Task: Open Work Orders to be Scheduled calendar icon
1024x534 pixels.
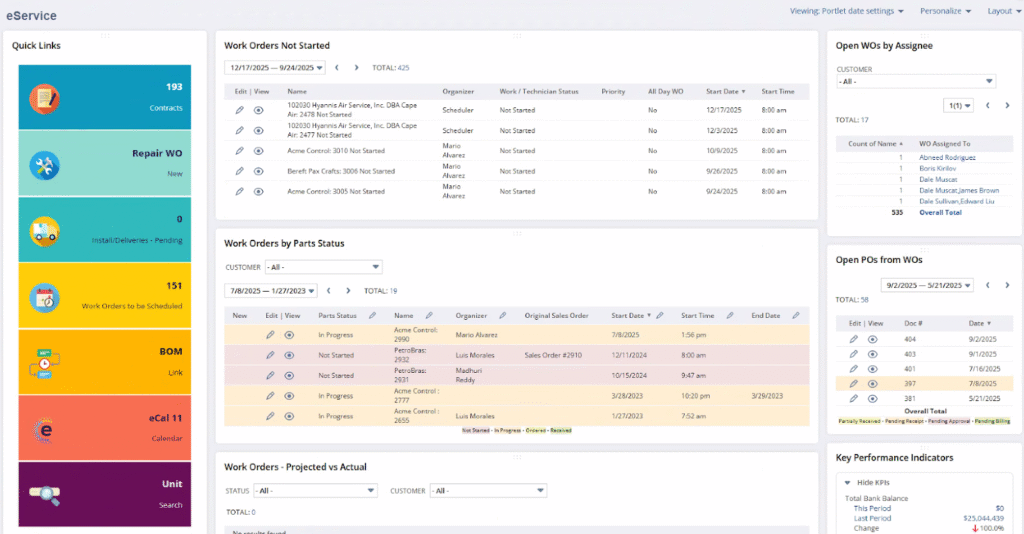Action: coord(45,297)
